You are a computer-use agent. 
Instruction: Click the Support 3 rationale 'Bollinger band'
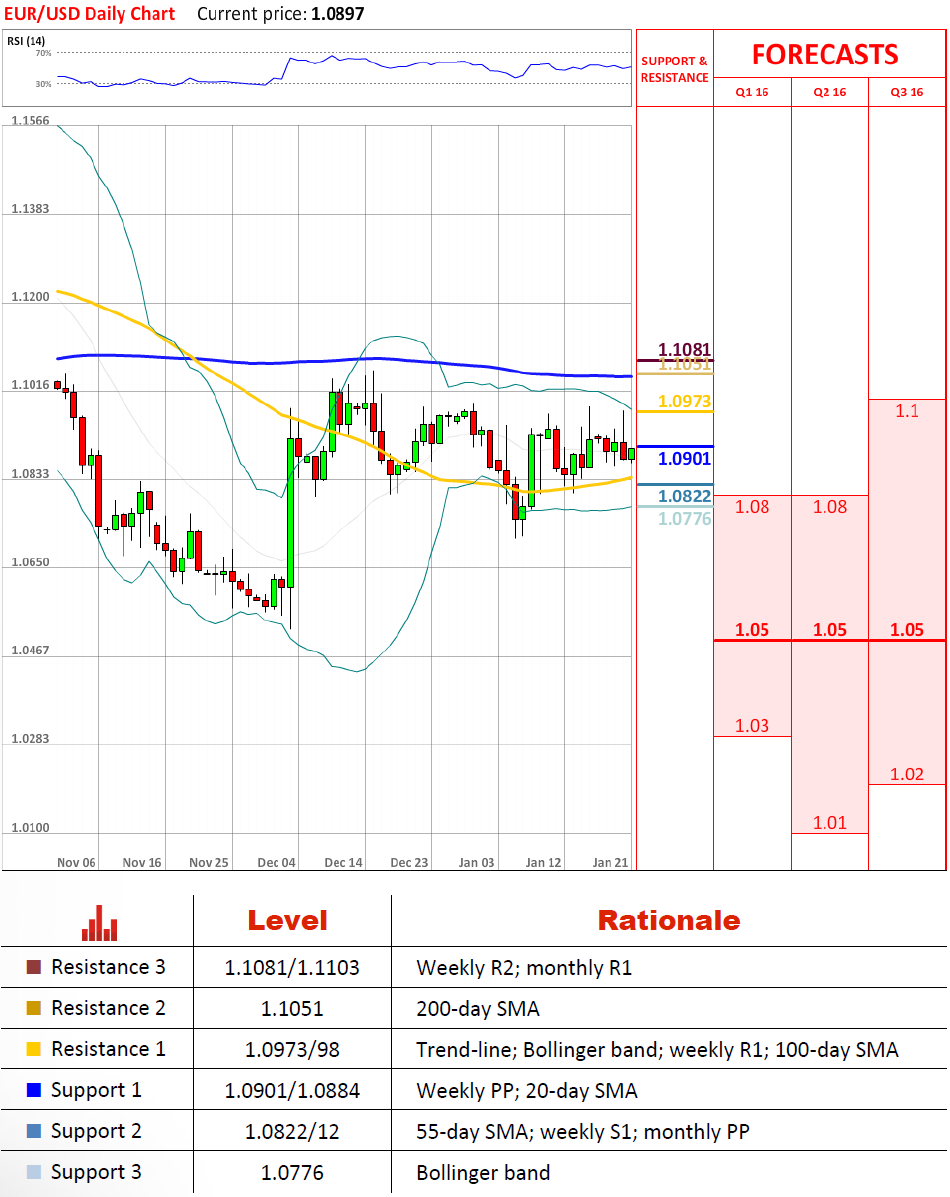pos(483,1173)
